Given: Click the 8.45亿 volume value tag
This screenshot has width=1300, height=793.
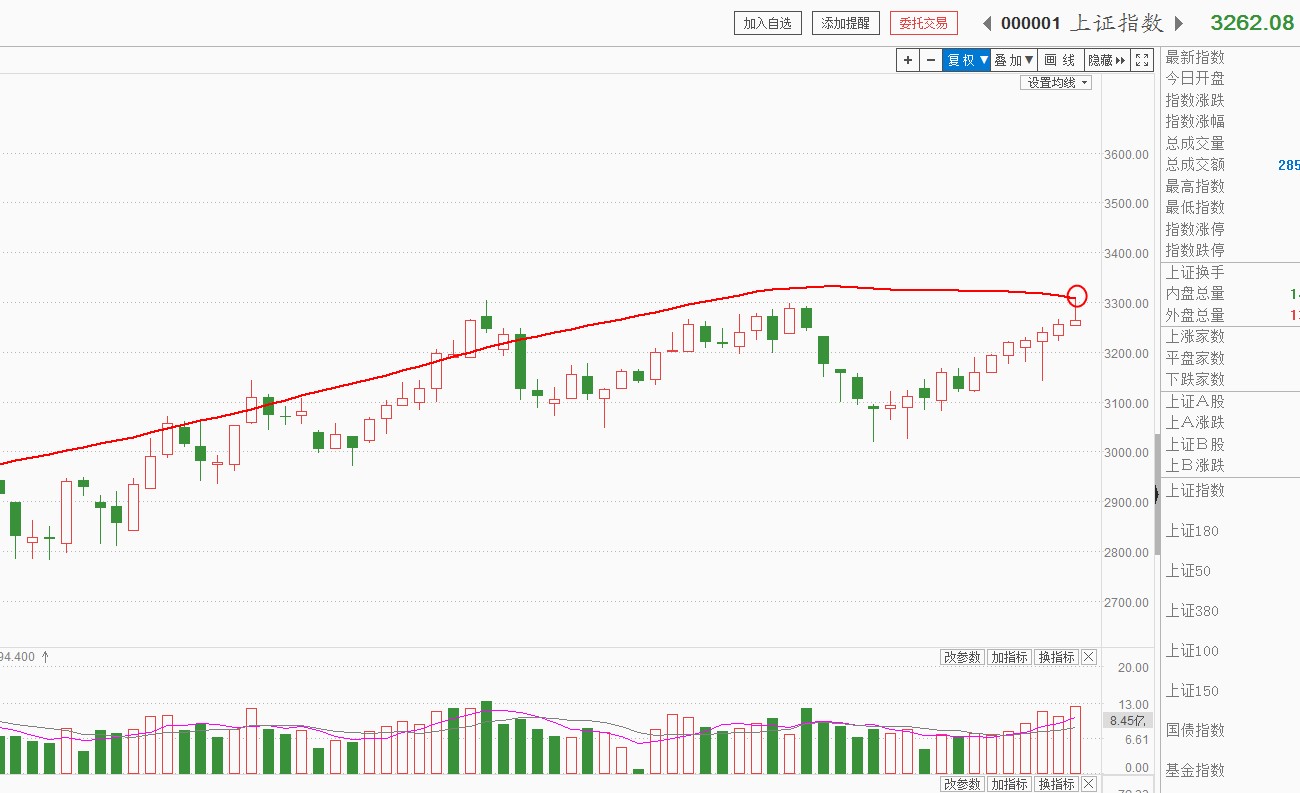Looking at the screenshot, I should [x=1127, y=720].
